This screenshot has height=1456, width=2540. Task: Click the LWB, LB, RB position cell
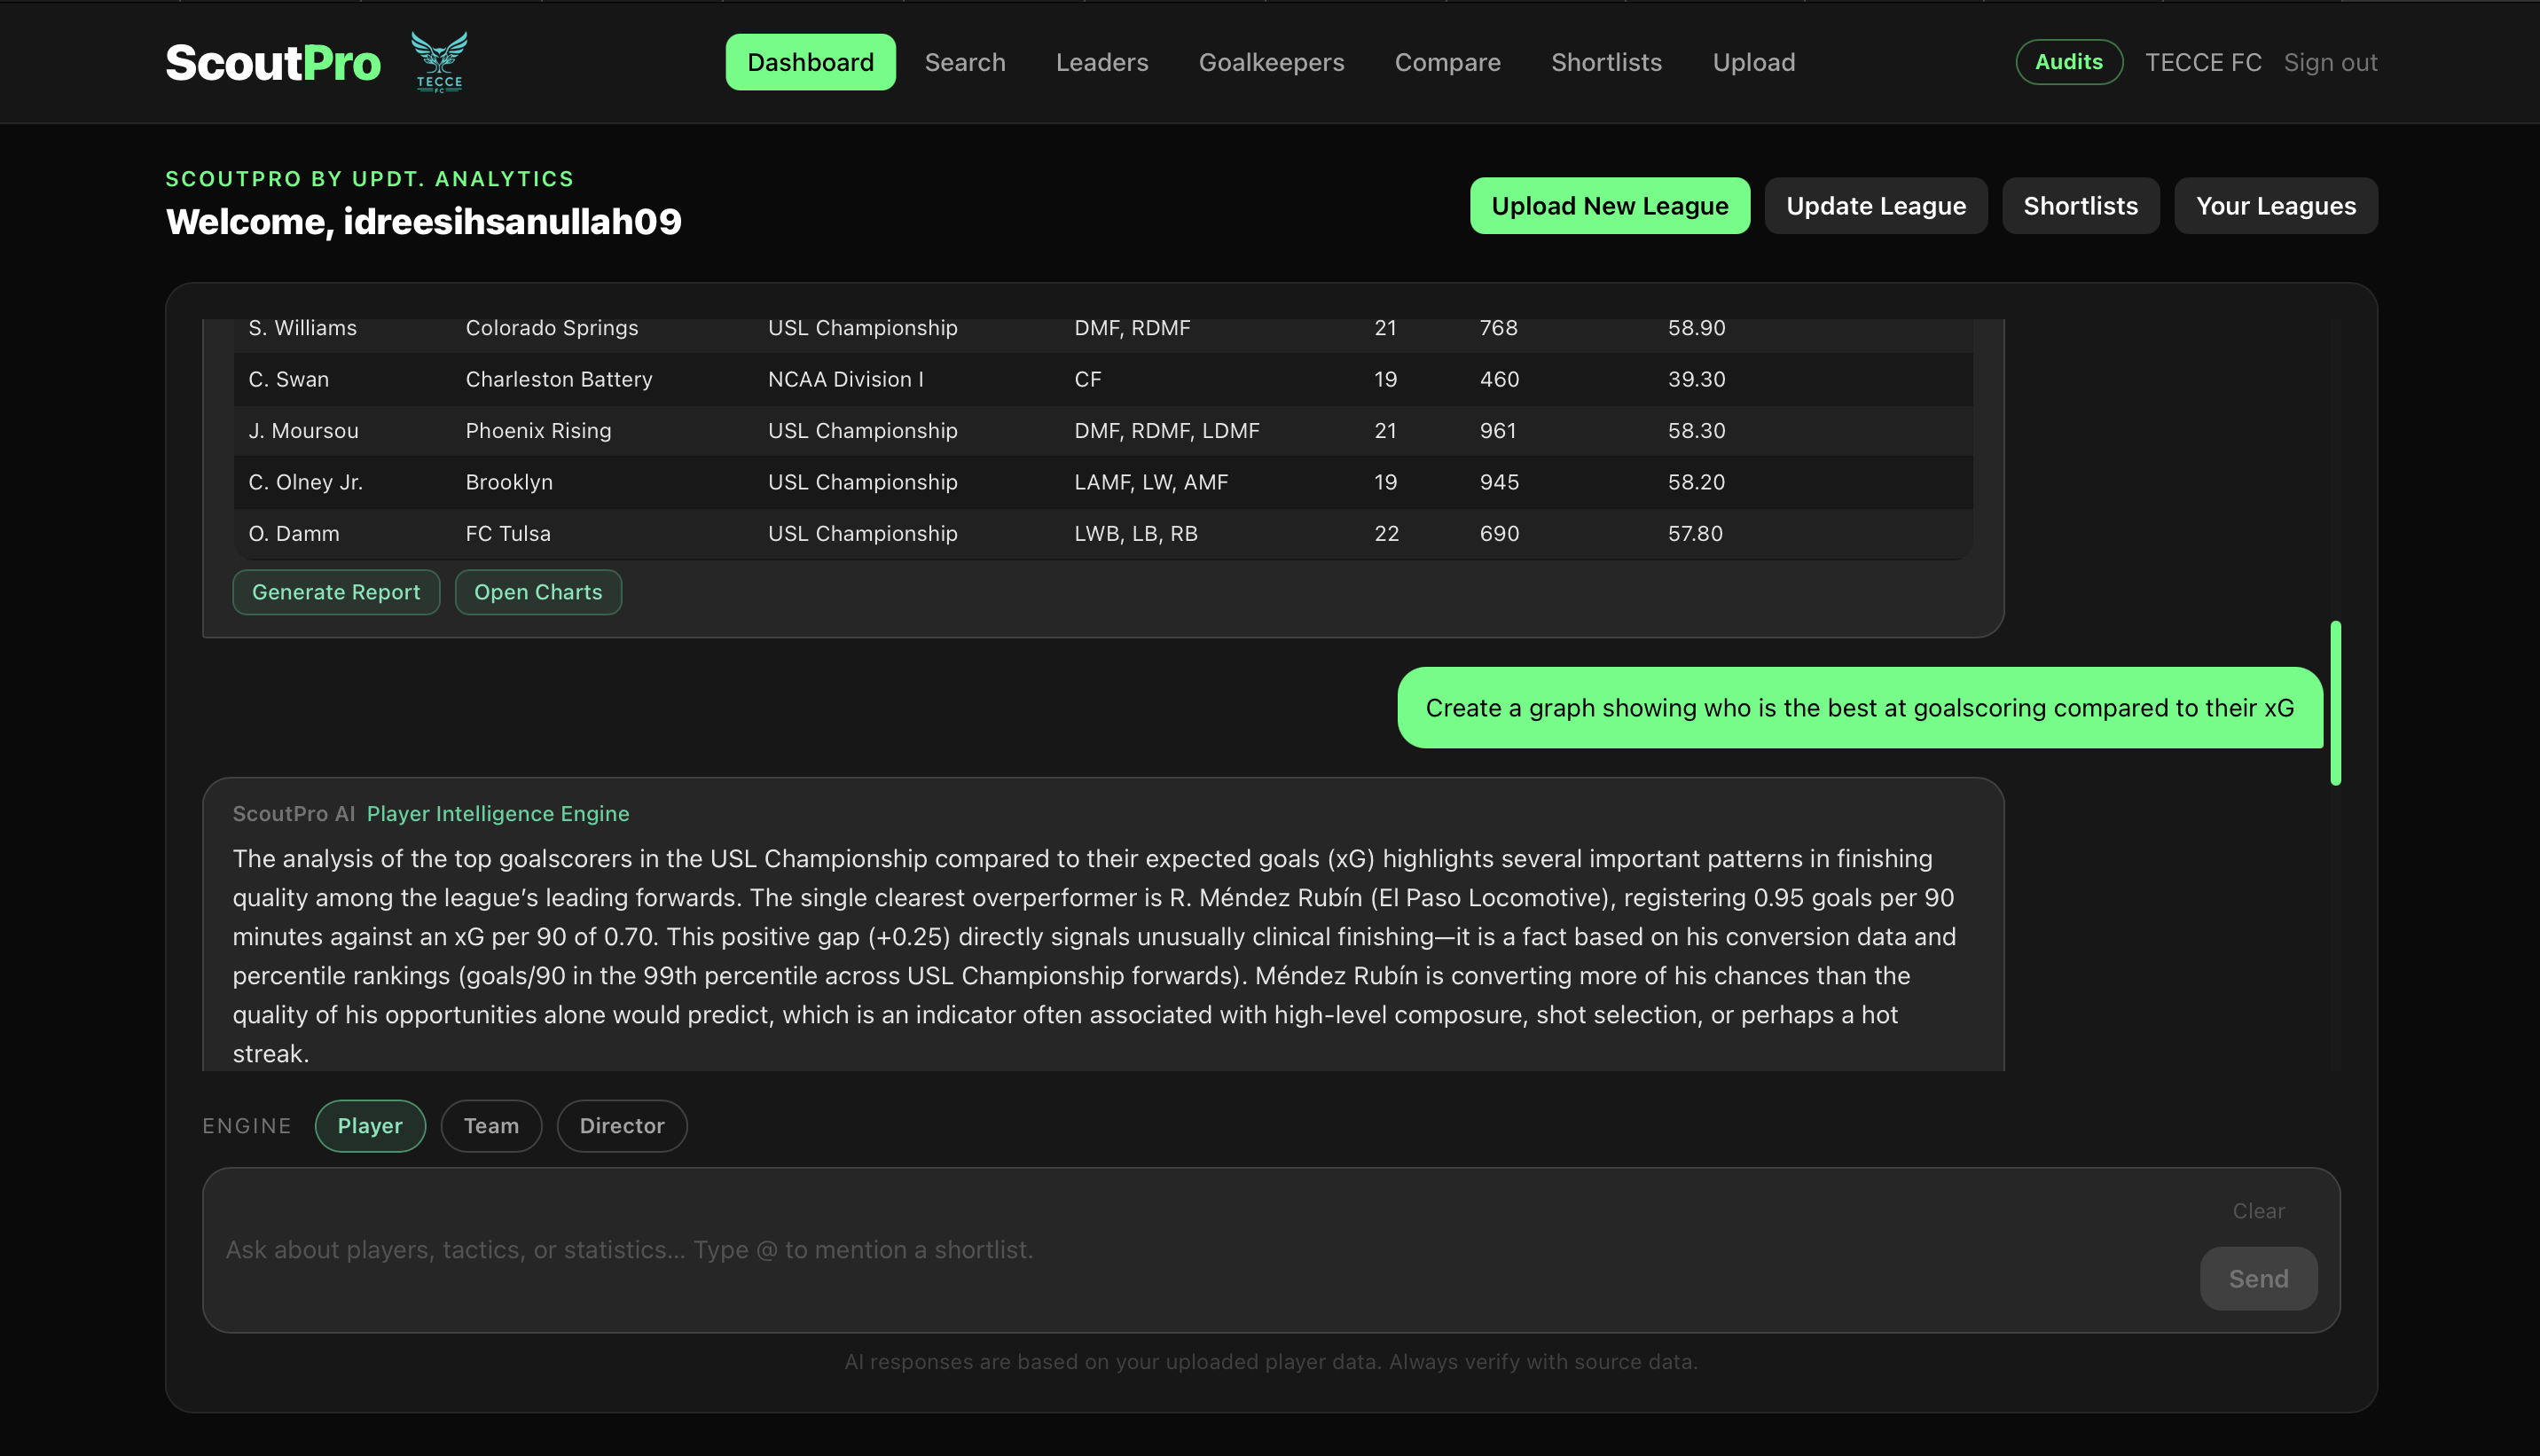[x=1136, y=534]
